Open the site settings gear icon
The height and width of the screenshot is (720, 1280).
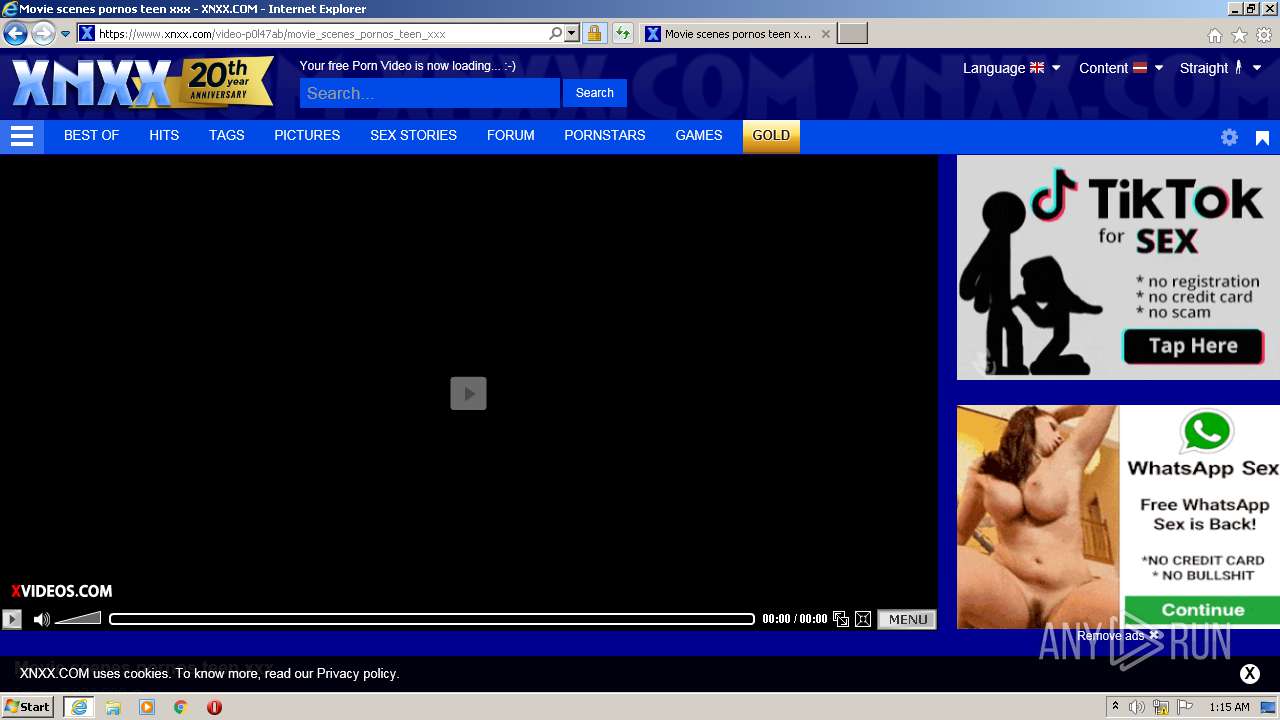(1230, 138)
